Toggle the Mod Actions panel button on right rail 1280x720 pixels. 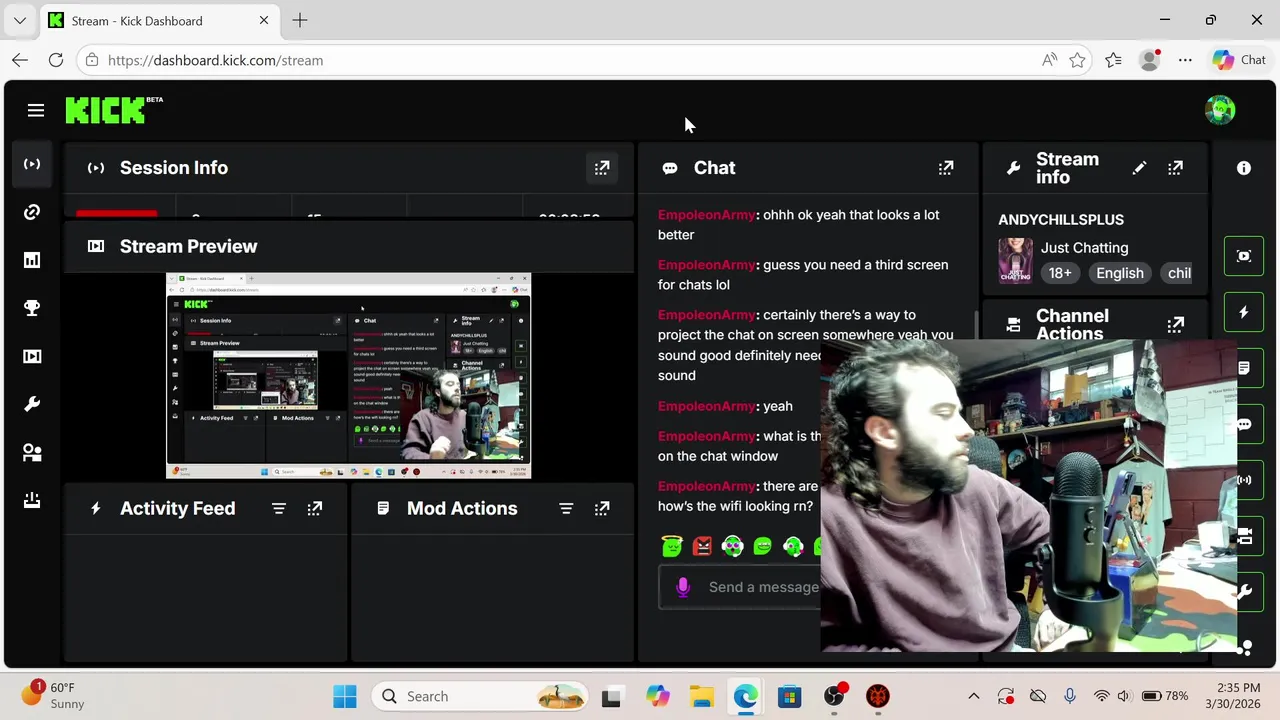click(x=1244, y=368)
